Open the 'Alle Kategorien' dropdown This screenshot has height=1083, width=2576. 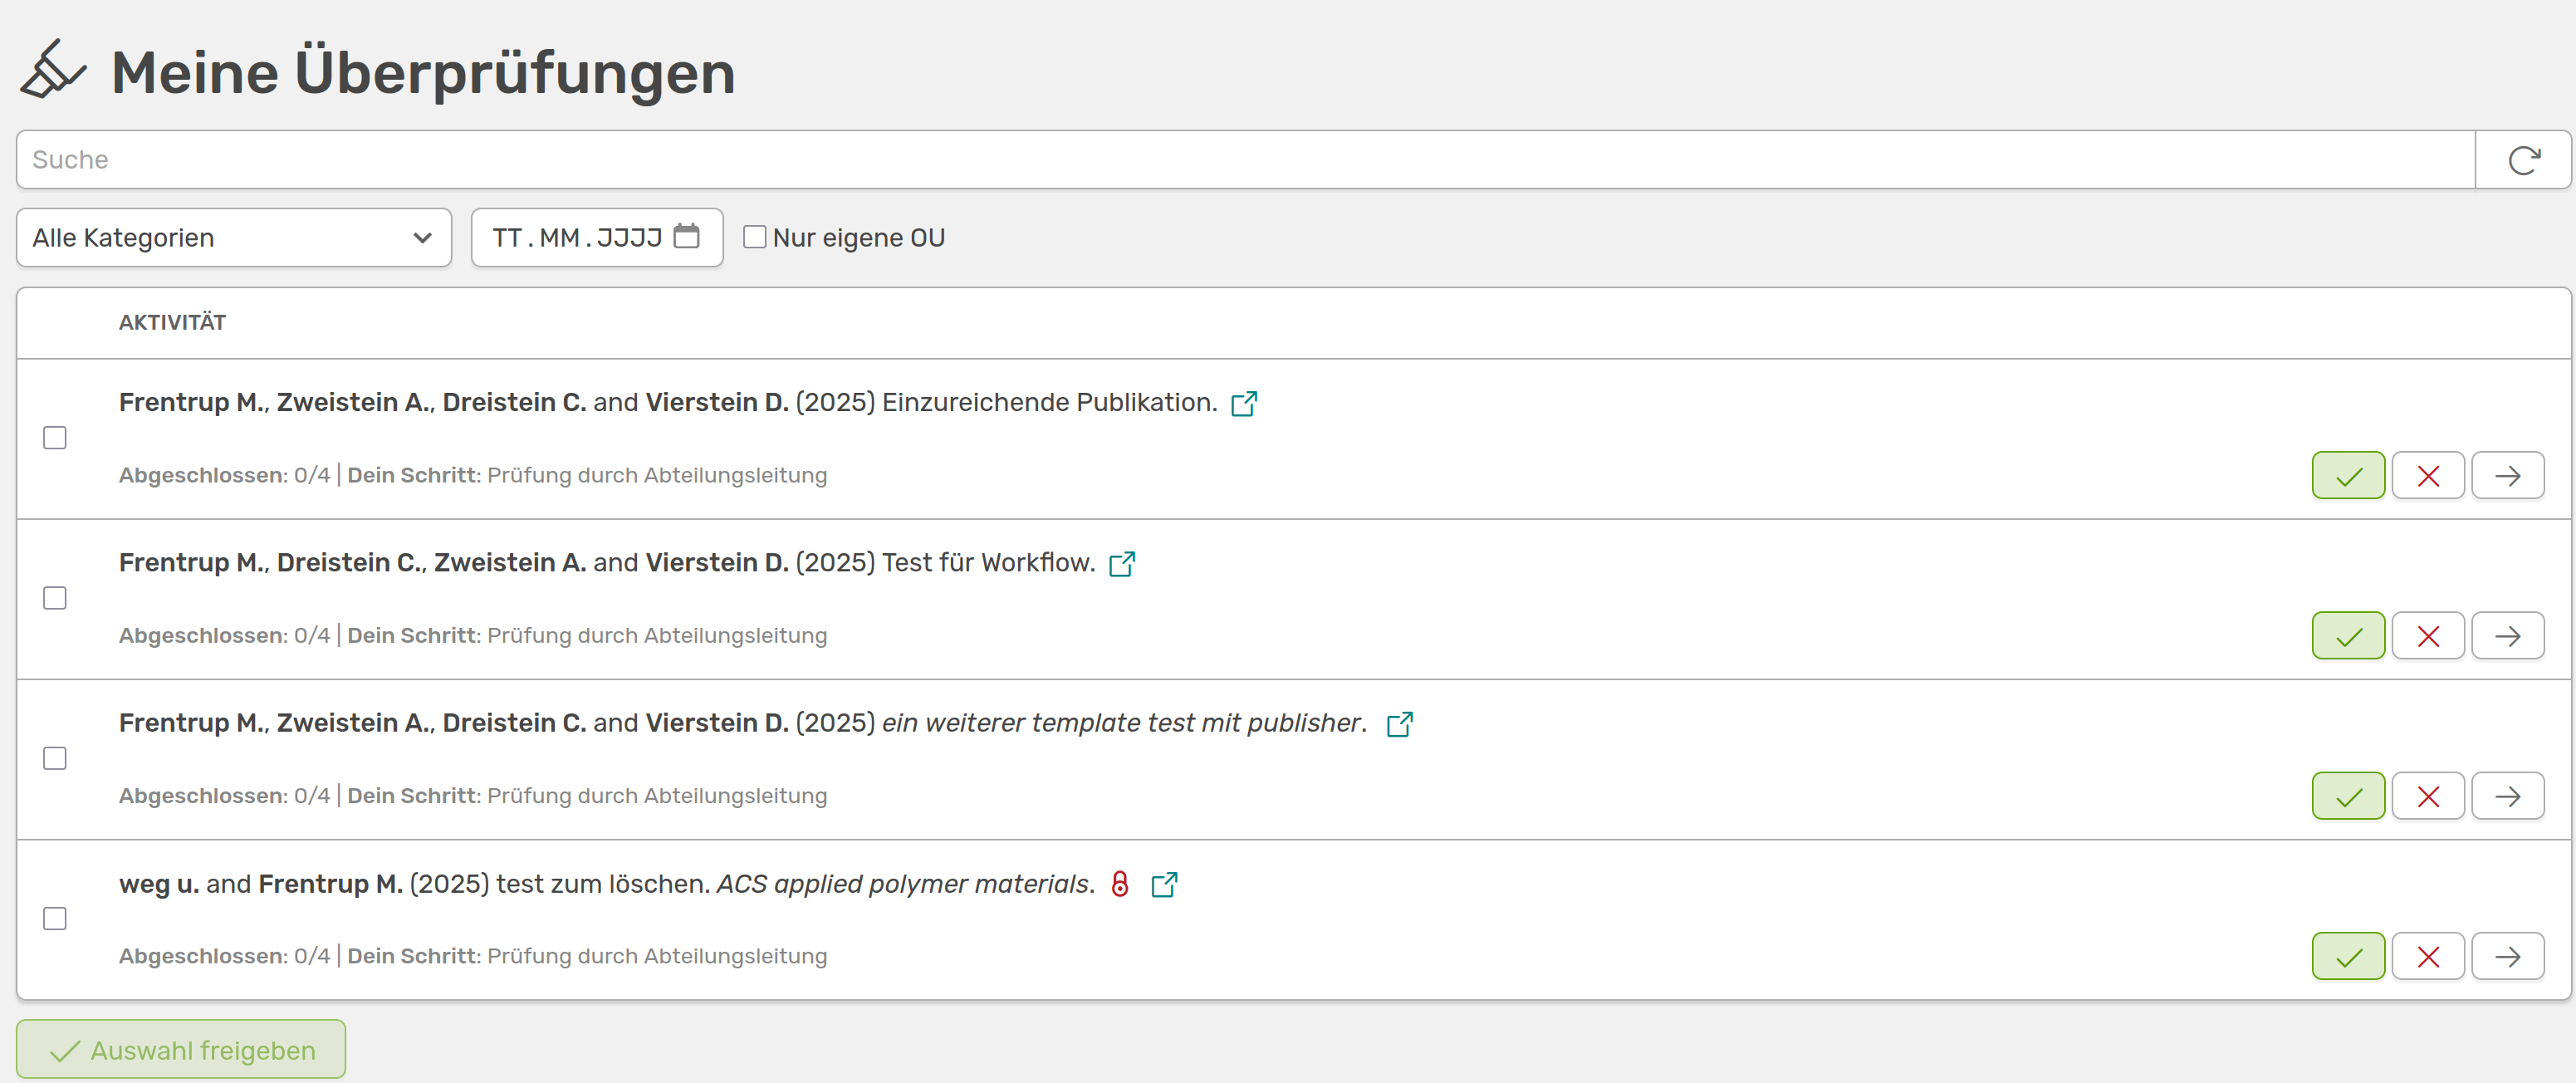233,238
